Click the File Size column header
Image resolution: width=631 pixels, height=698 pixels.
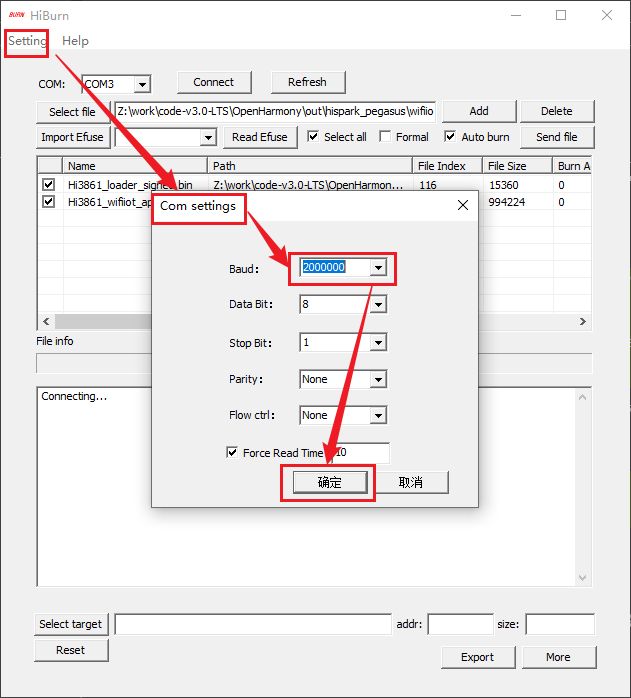[x=517, y=166]
